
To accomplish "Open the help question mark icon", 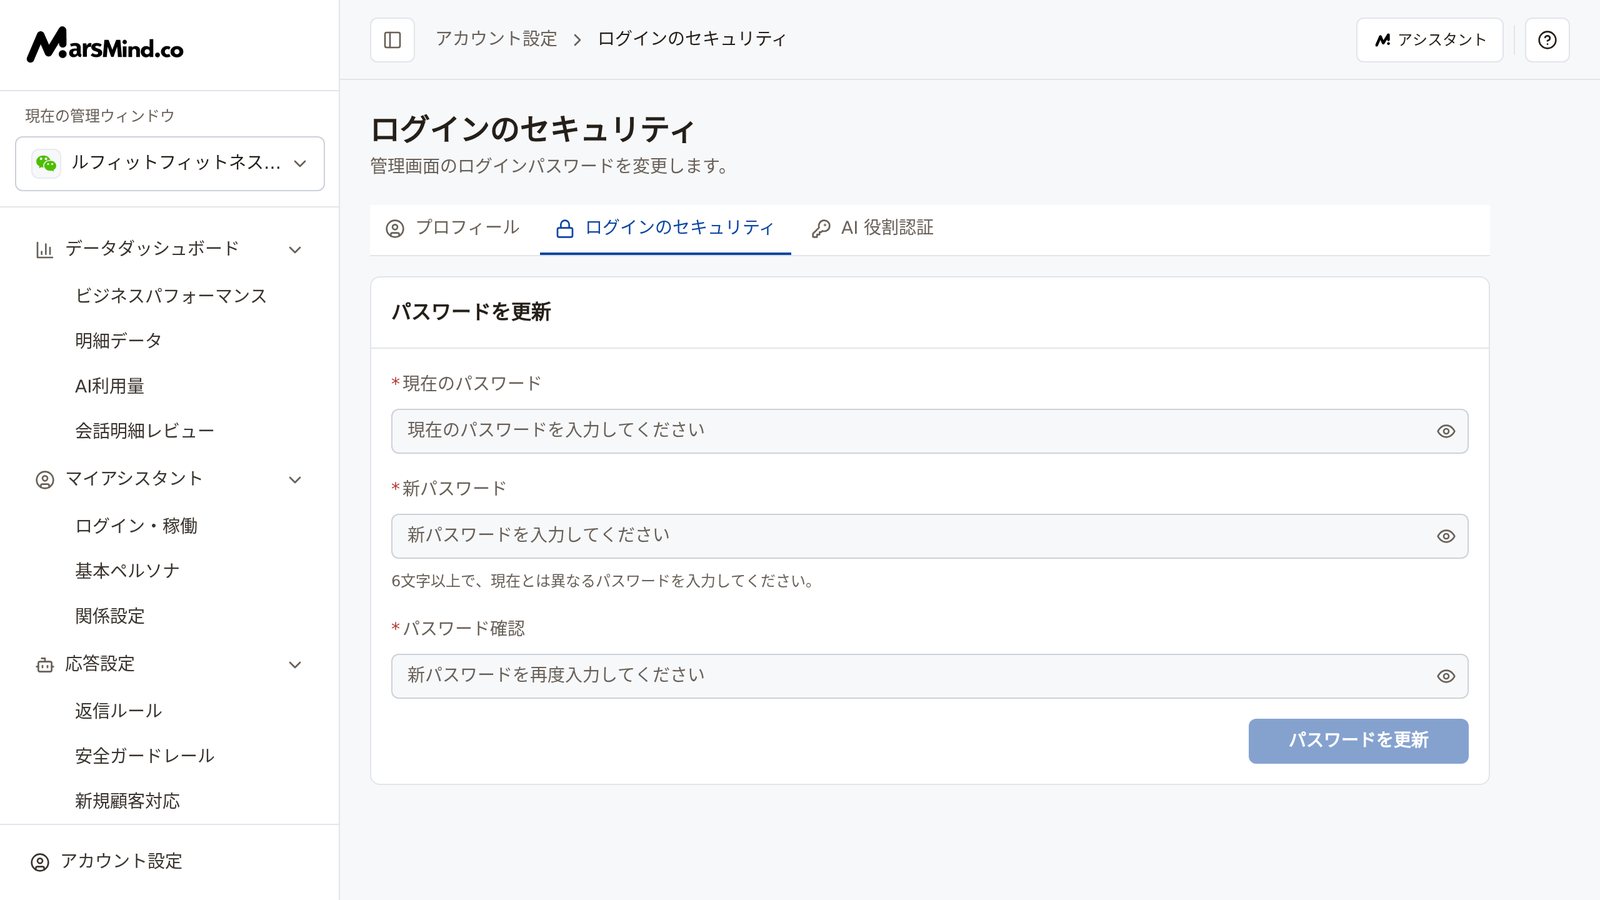I will pos(1547,40).
